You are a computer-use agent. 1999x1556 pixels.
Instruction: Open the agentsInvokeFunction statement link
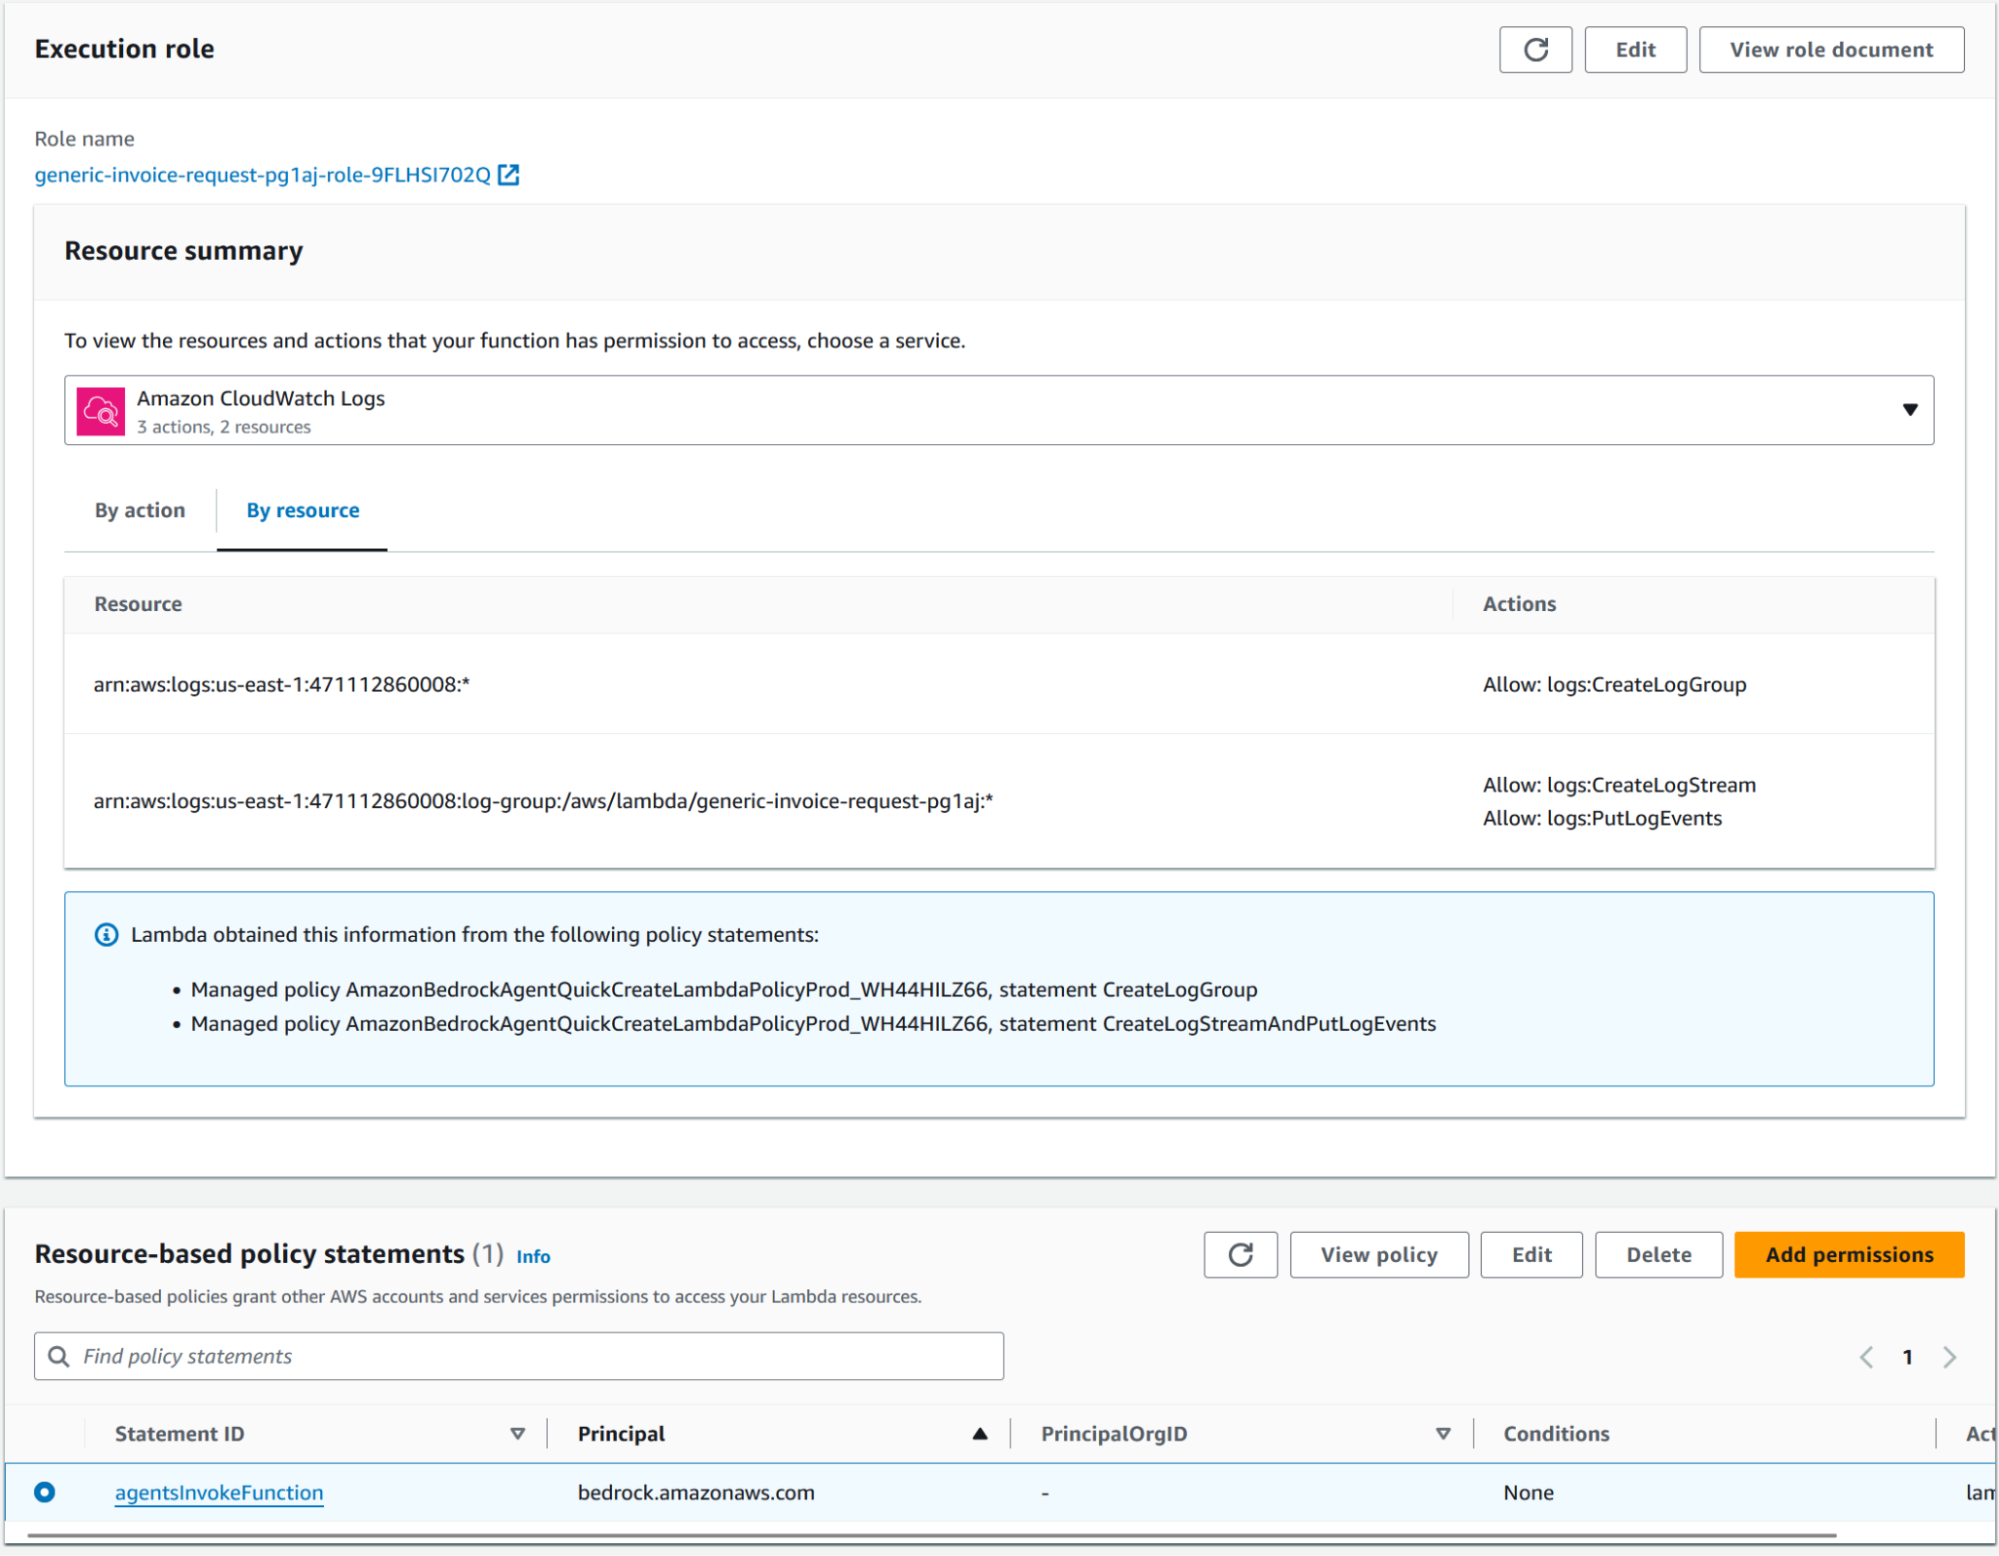(219, 1493)
